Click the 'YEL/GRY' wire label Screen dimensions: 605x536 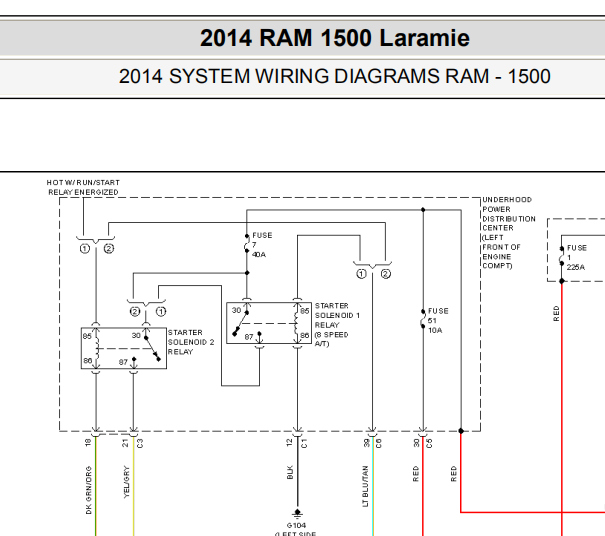pos(127,482)
